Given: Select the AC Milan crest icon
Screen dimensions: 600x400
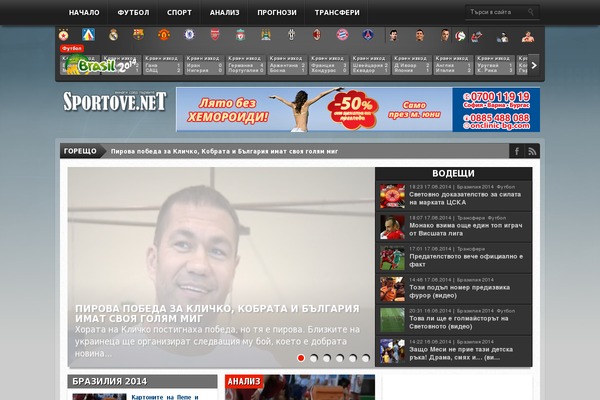Looking at the screenshot, I should 317,35.
